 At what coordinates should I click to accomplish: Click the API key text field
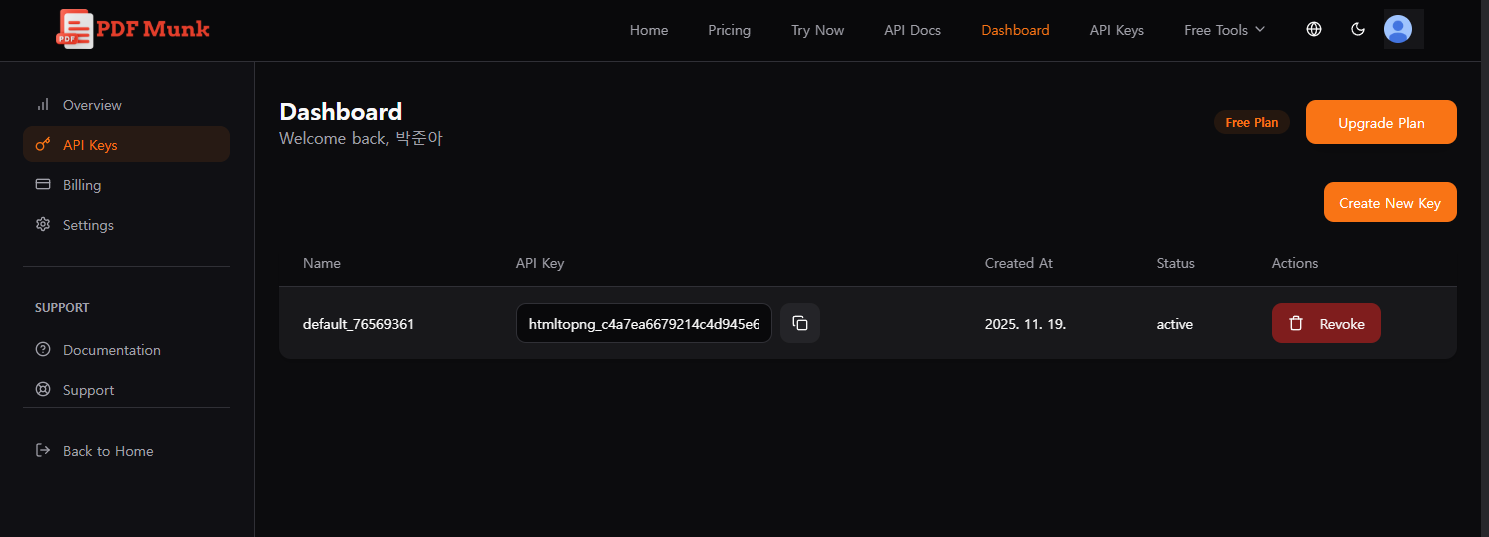[643, 323]
